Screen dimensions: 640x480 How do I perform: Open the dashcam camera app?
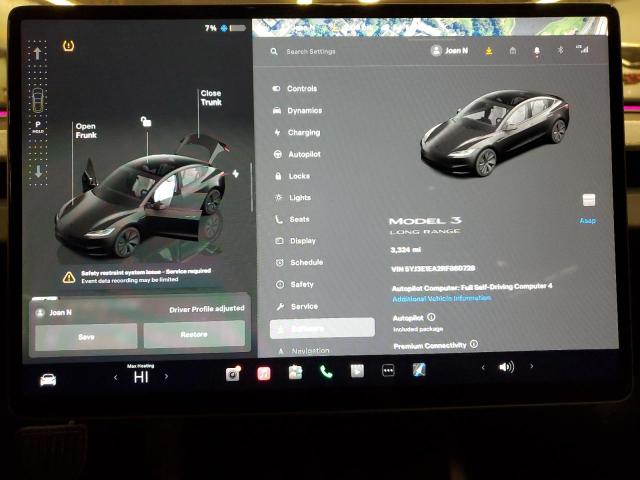pos(233,373)
